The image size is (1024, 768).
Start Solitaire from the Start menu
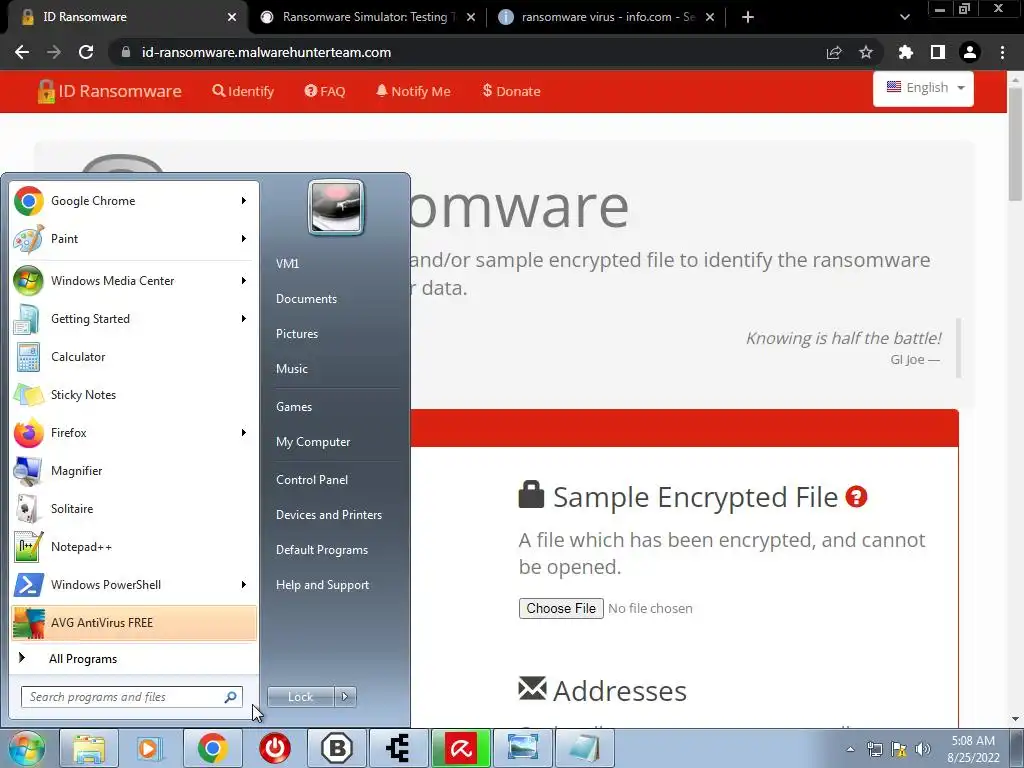coord(134,508)
